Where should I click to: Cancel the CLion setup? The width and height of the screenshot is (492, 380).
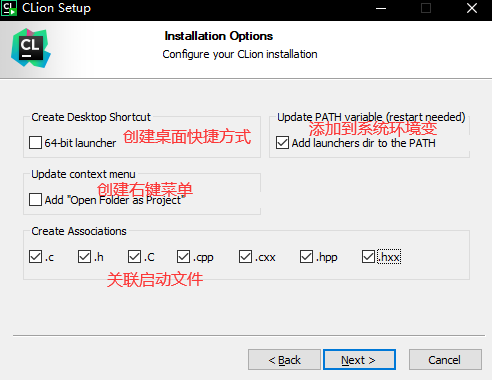point(445,360)
